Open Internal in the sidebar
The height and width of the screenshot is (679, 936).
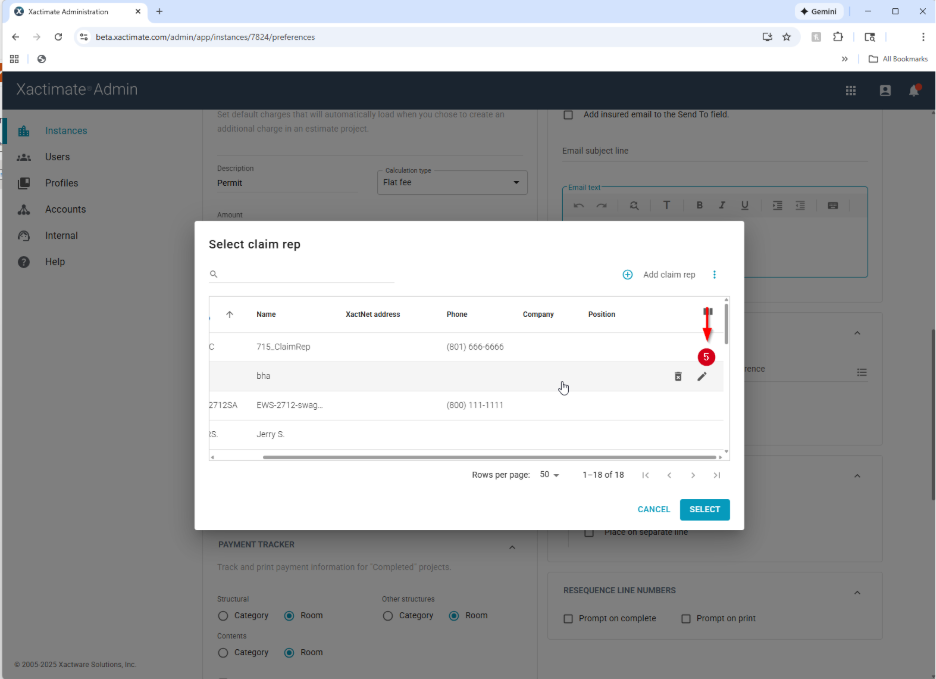(61, 236)
